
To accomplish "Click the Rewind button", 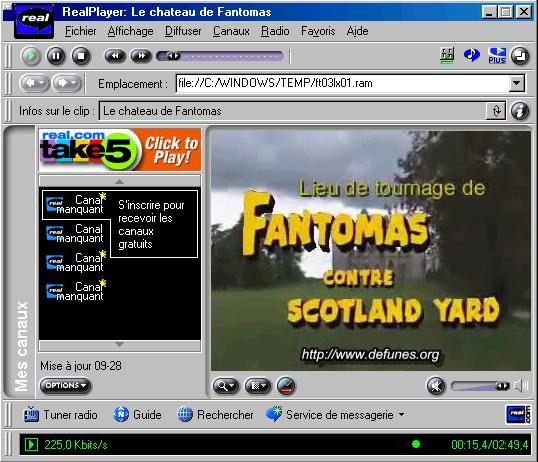I will [x=115, y=56].
